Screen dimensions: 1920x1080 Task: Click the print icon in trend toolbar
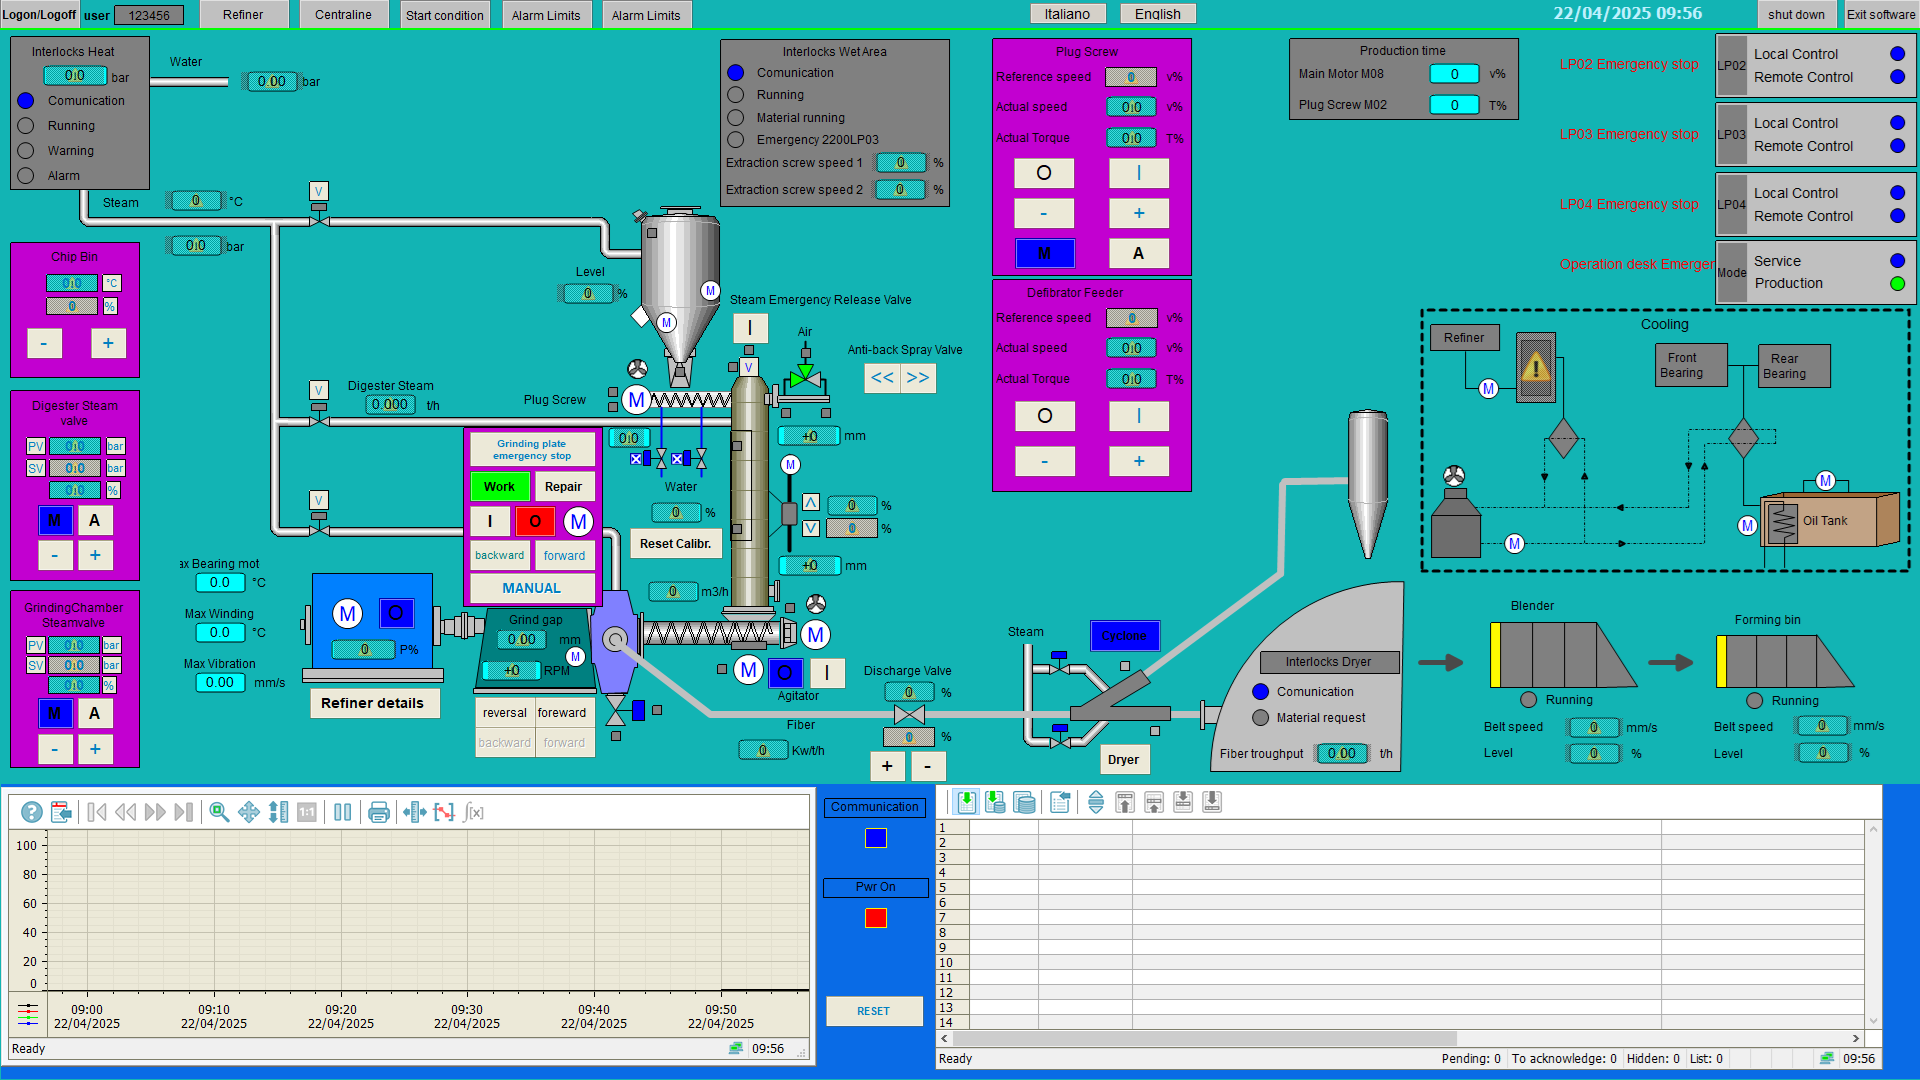[x=378, y=812]
